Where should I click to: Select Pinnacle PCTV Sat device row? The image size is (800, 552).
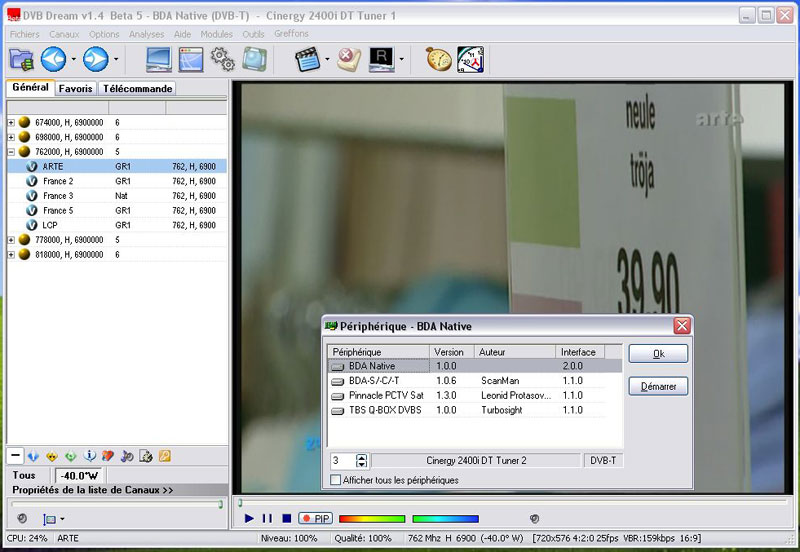click(474, 395)
